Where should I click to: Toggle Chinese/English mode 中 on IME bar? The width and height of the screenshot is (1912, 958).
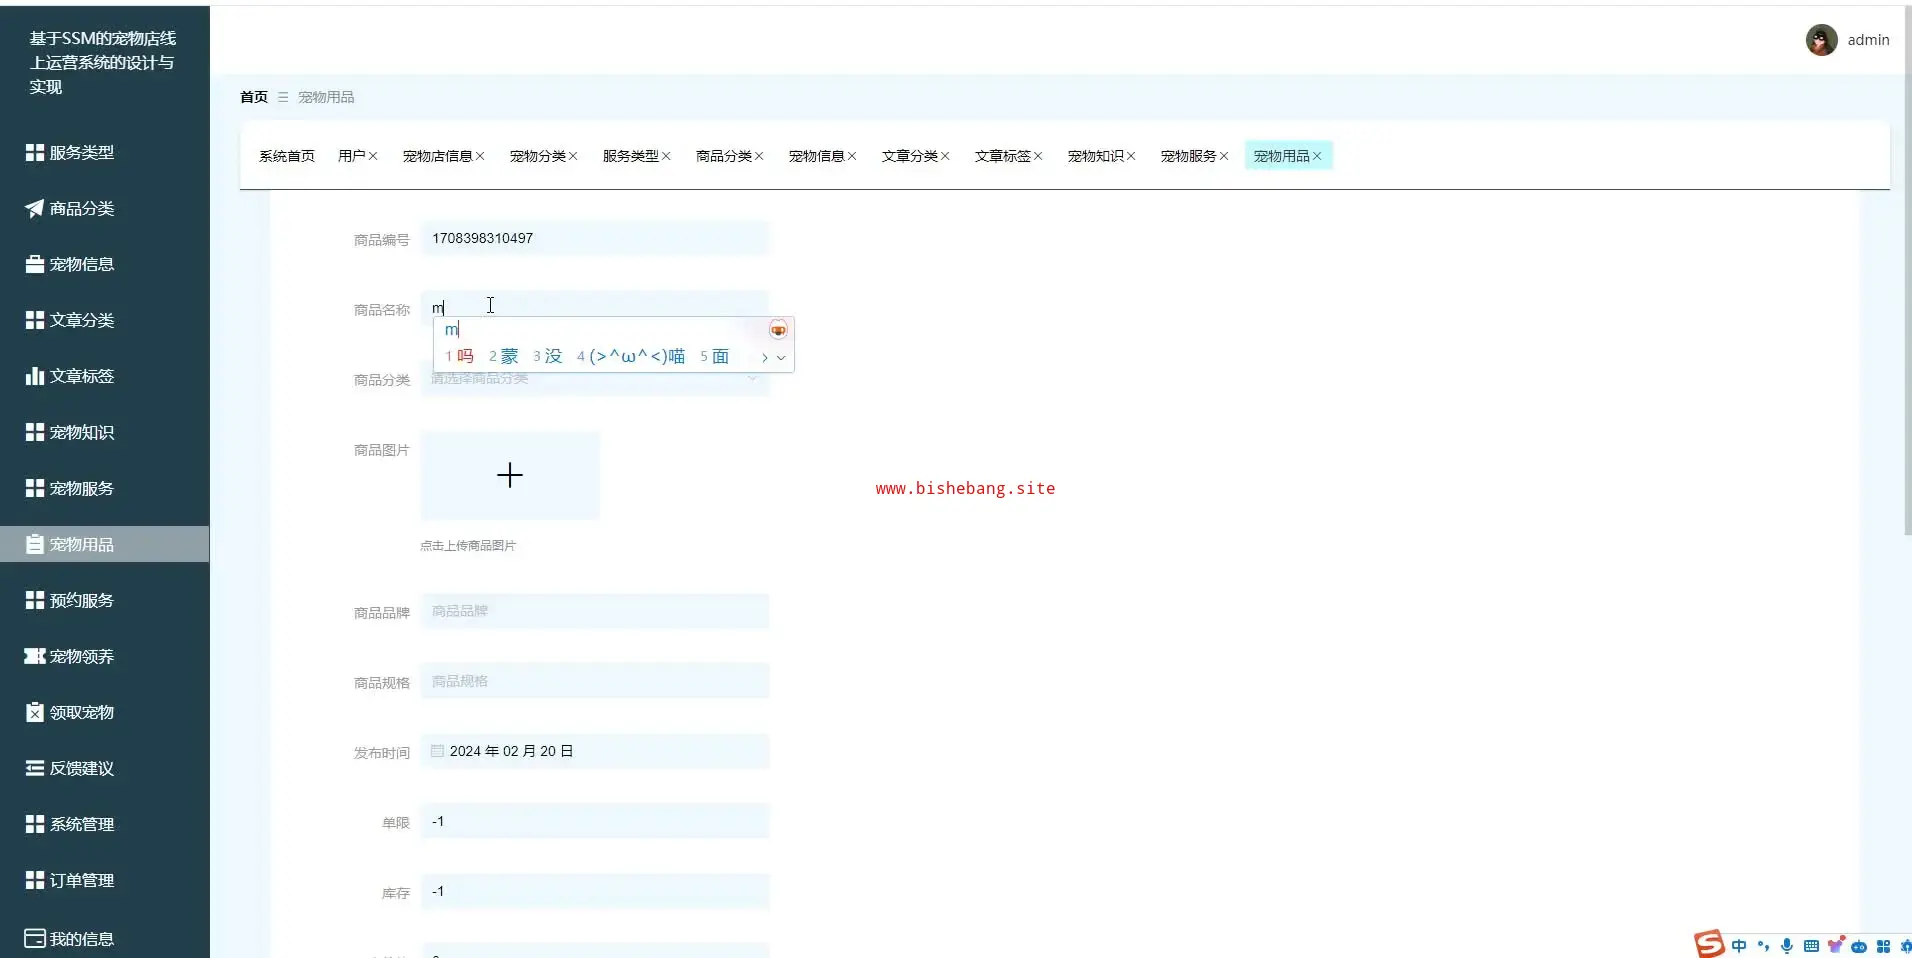click(x=1739, y=946)
